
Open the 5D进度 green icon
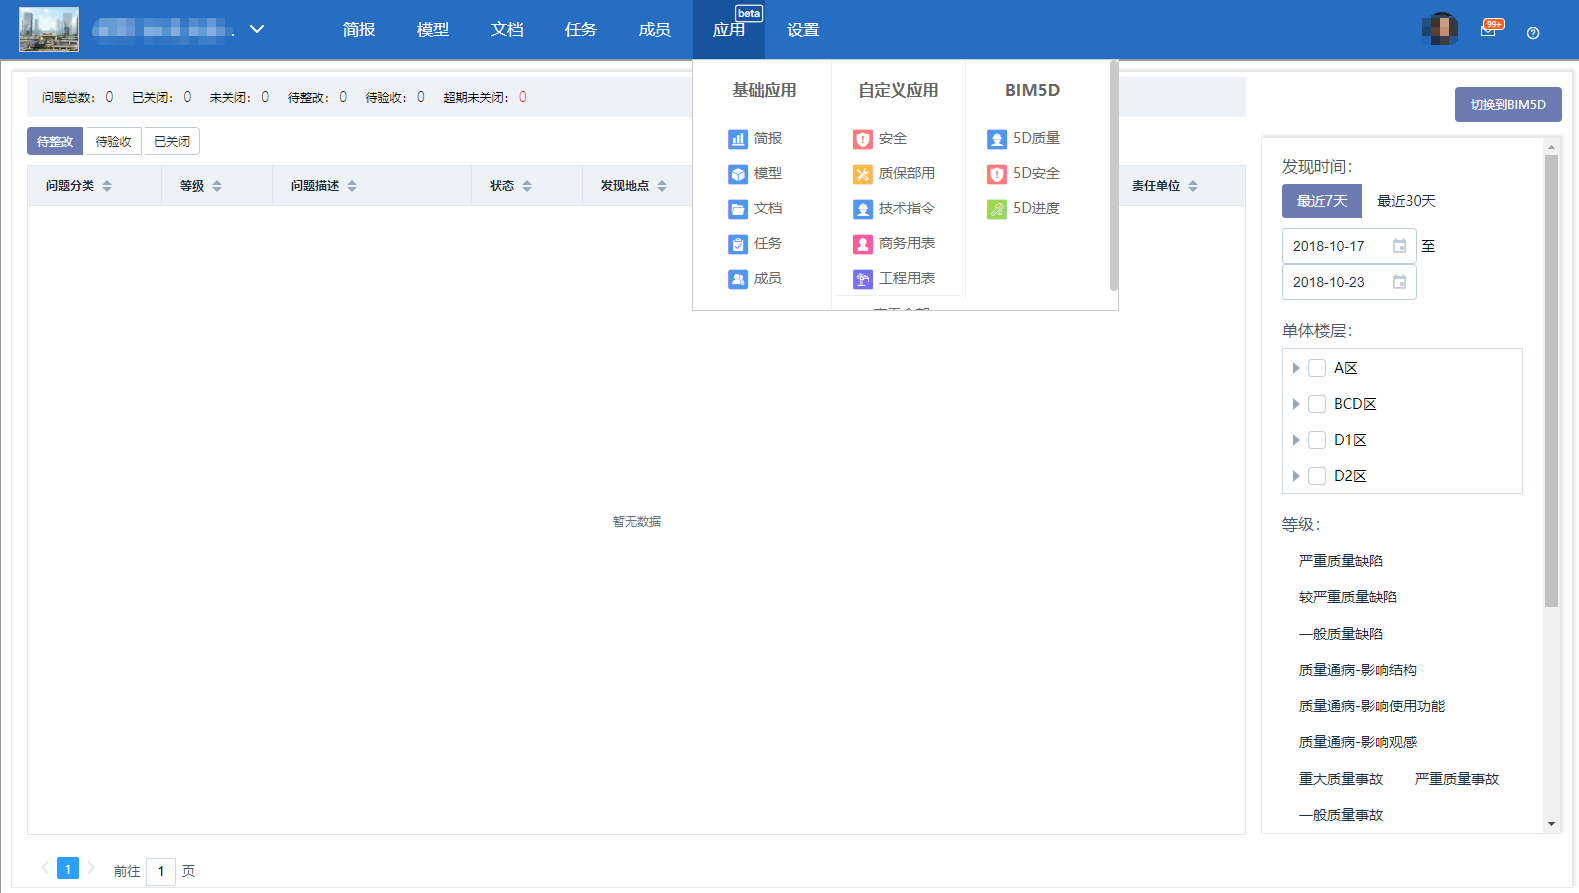click(997, 209)
